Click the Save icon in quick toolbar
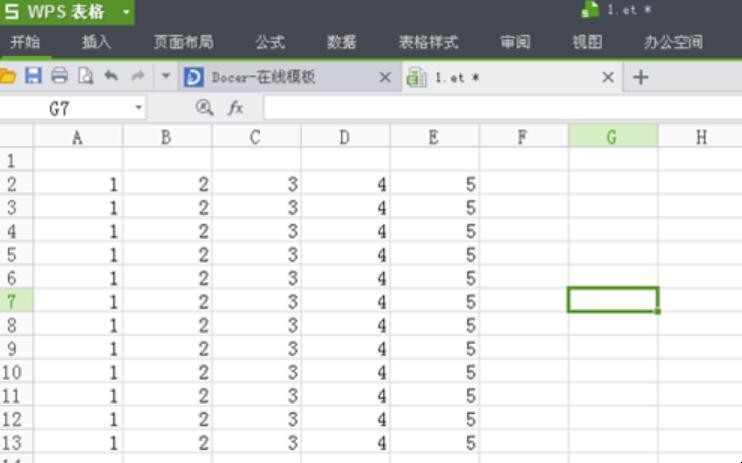The height and width of the screenshot is (463, 742). [33, 77]
